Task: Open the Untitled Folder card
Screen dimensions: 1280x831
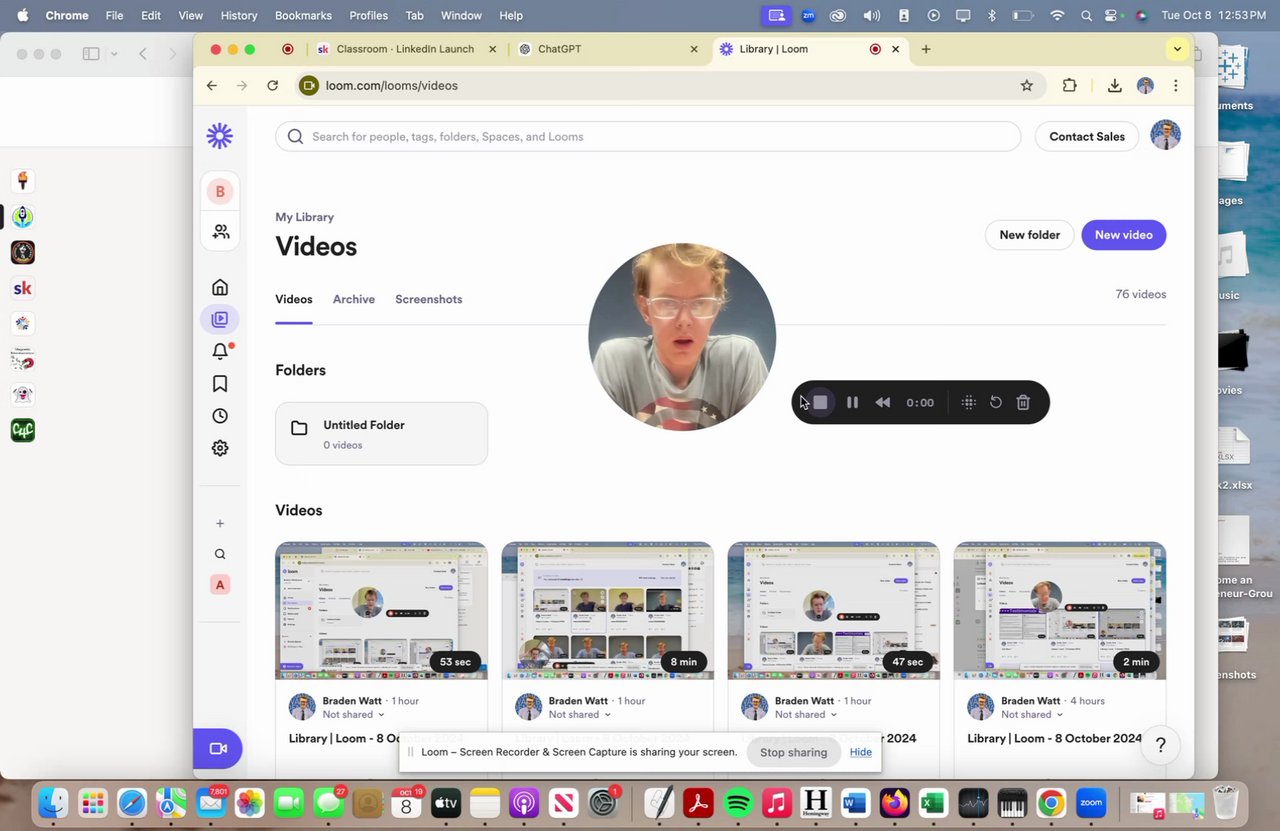Action: point(381,434)
